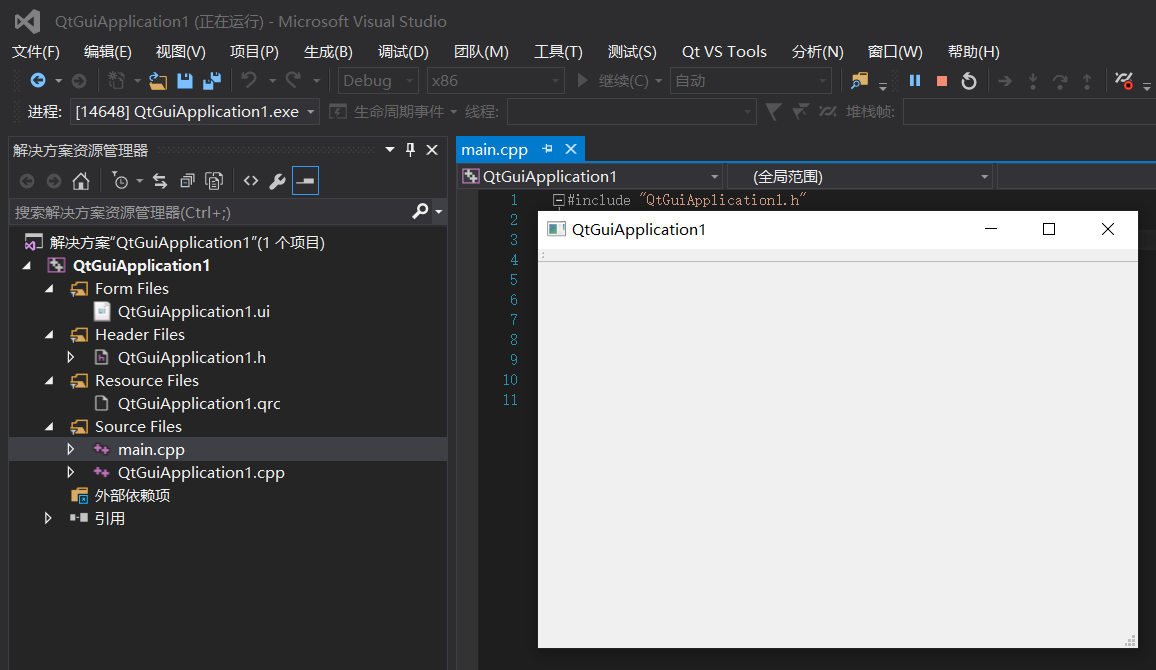This screenshot has height=670, width=1156.
Task: Click the Show Next Statement arrow
Action: pyautogui.click(x=1005, y=80)
